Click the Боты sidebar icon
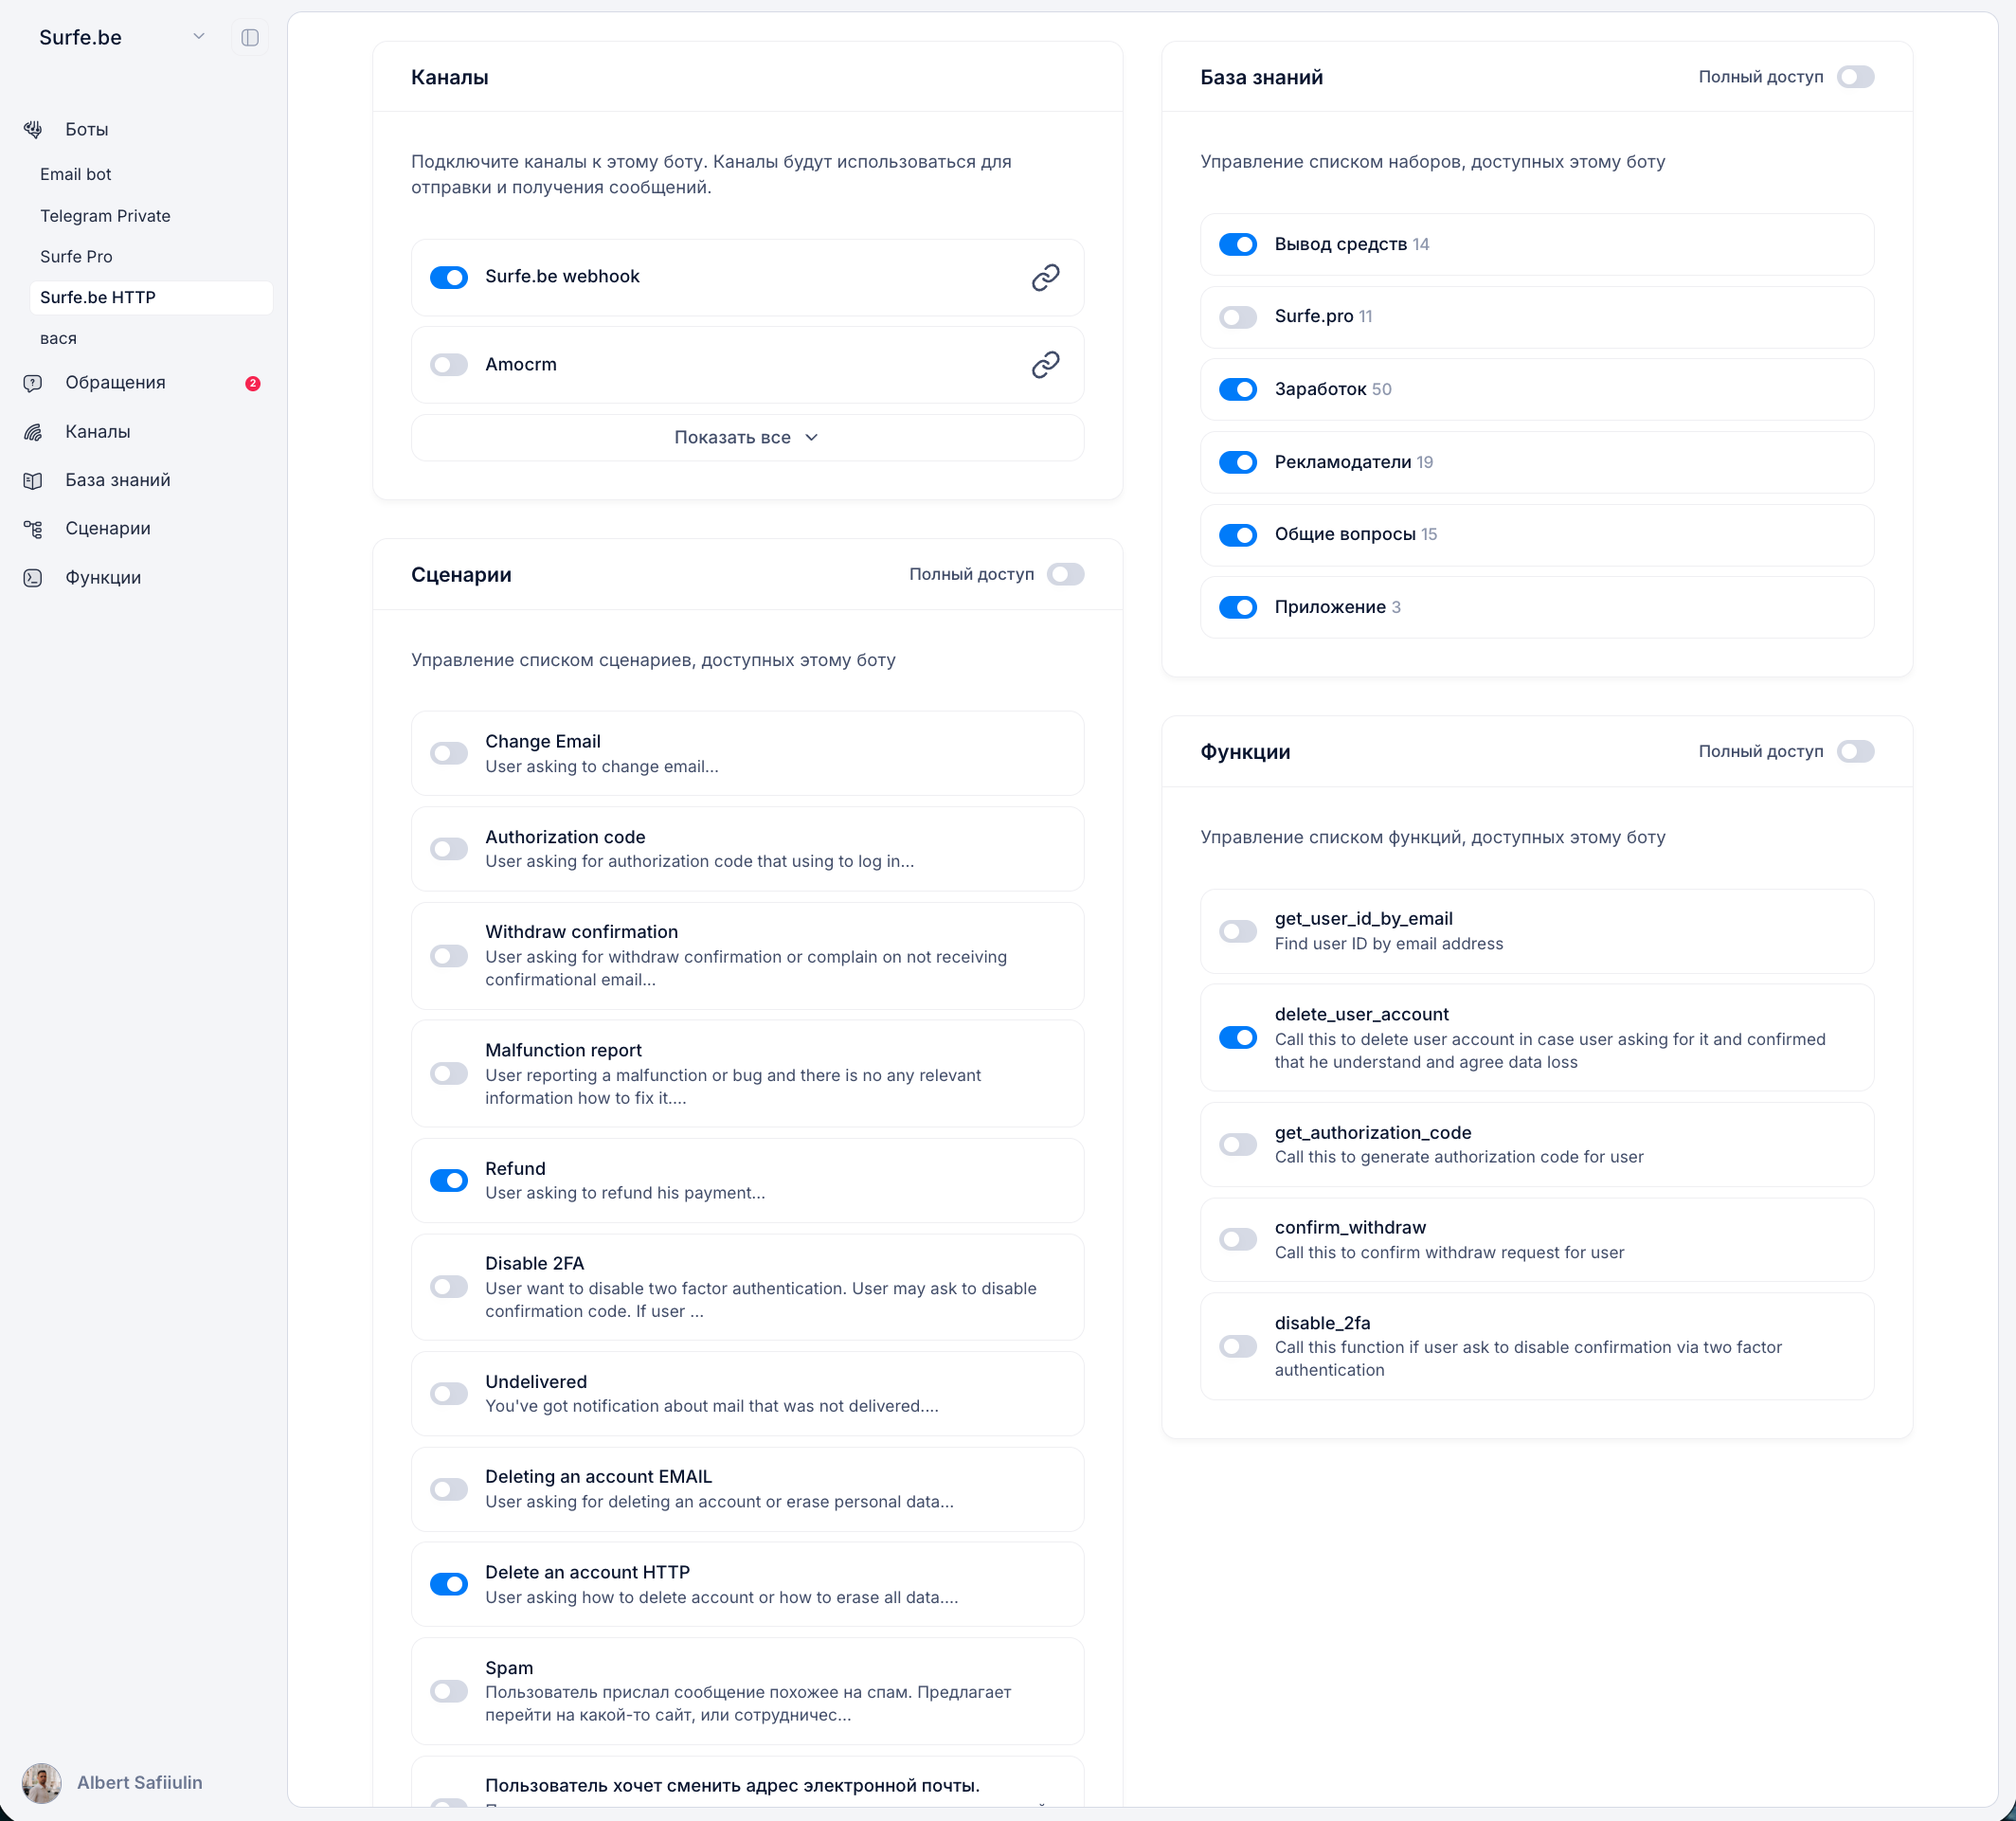 [x=33, y=129]
